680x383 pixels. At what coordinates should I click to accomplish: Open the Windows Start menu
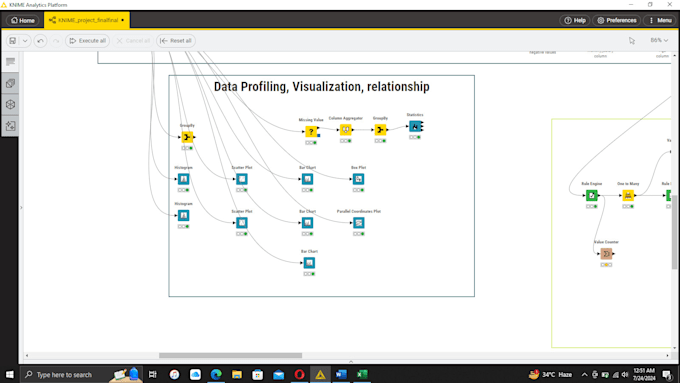point(10,374)
